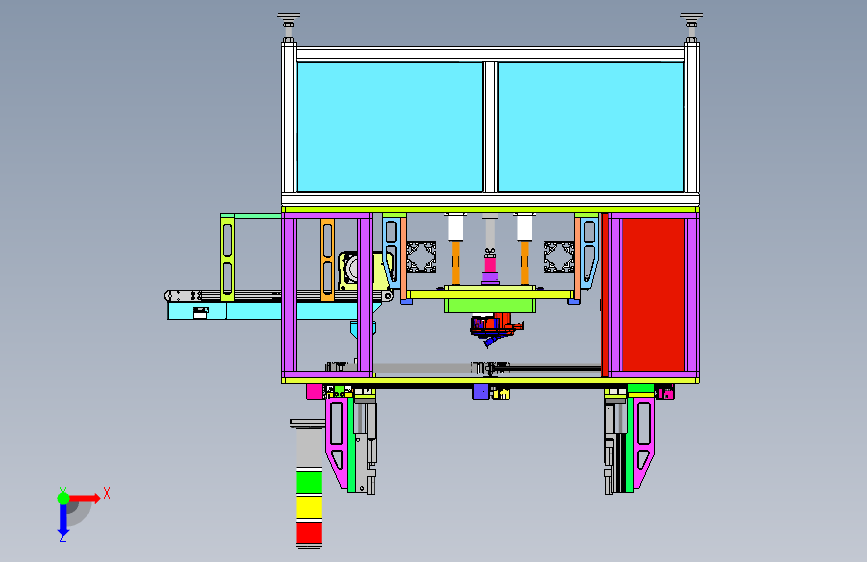Select the red gripper head assembly
The image size is (867, 562).
496,326
